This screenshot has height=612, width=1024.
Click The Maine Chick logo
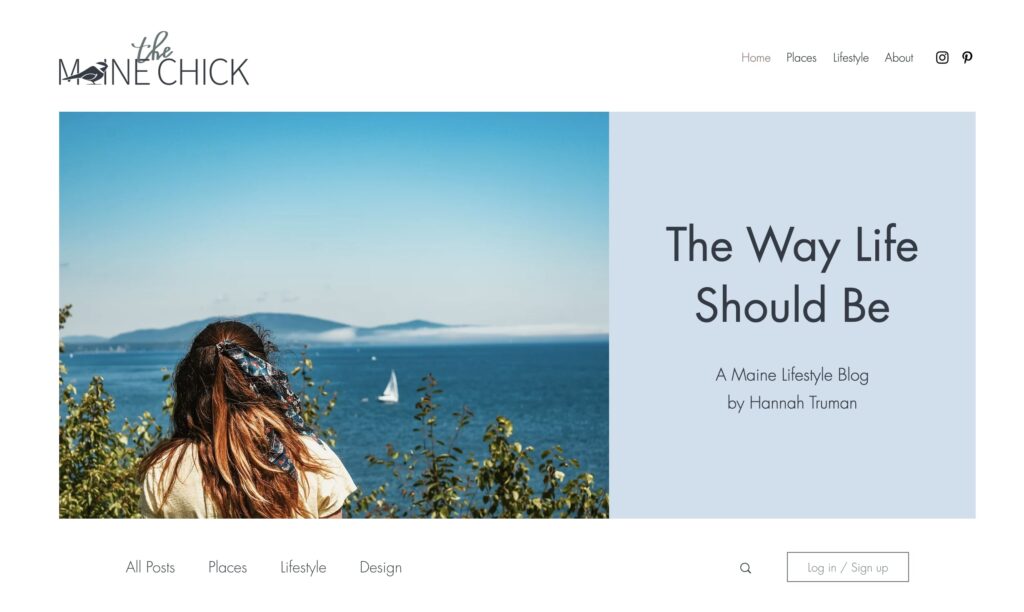[153, 59]
